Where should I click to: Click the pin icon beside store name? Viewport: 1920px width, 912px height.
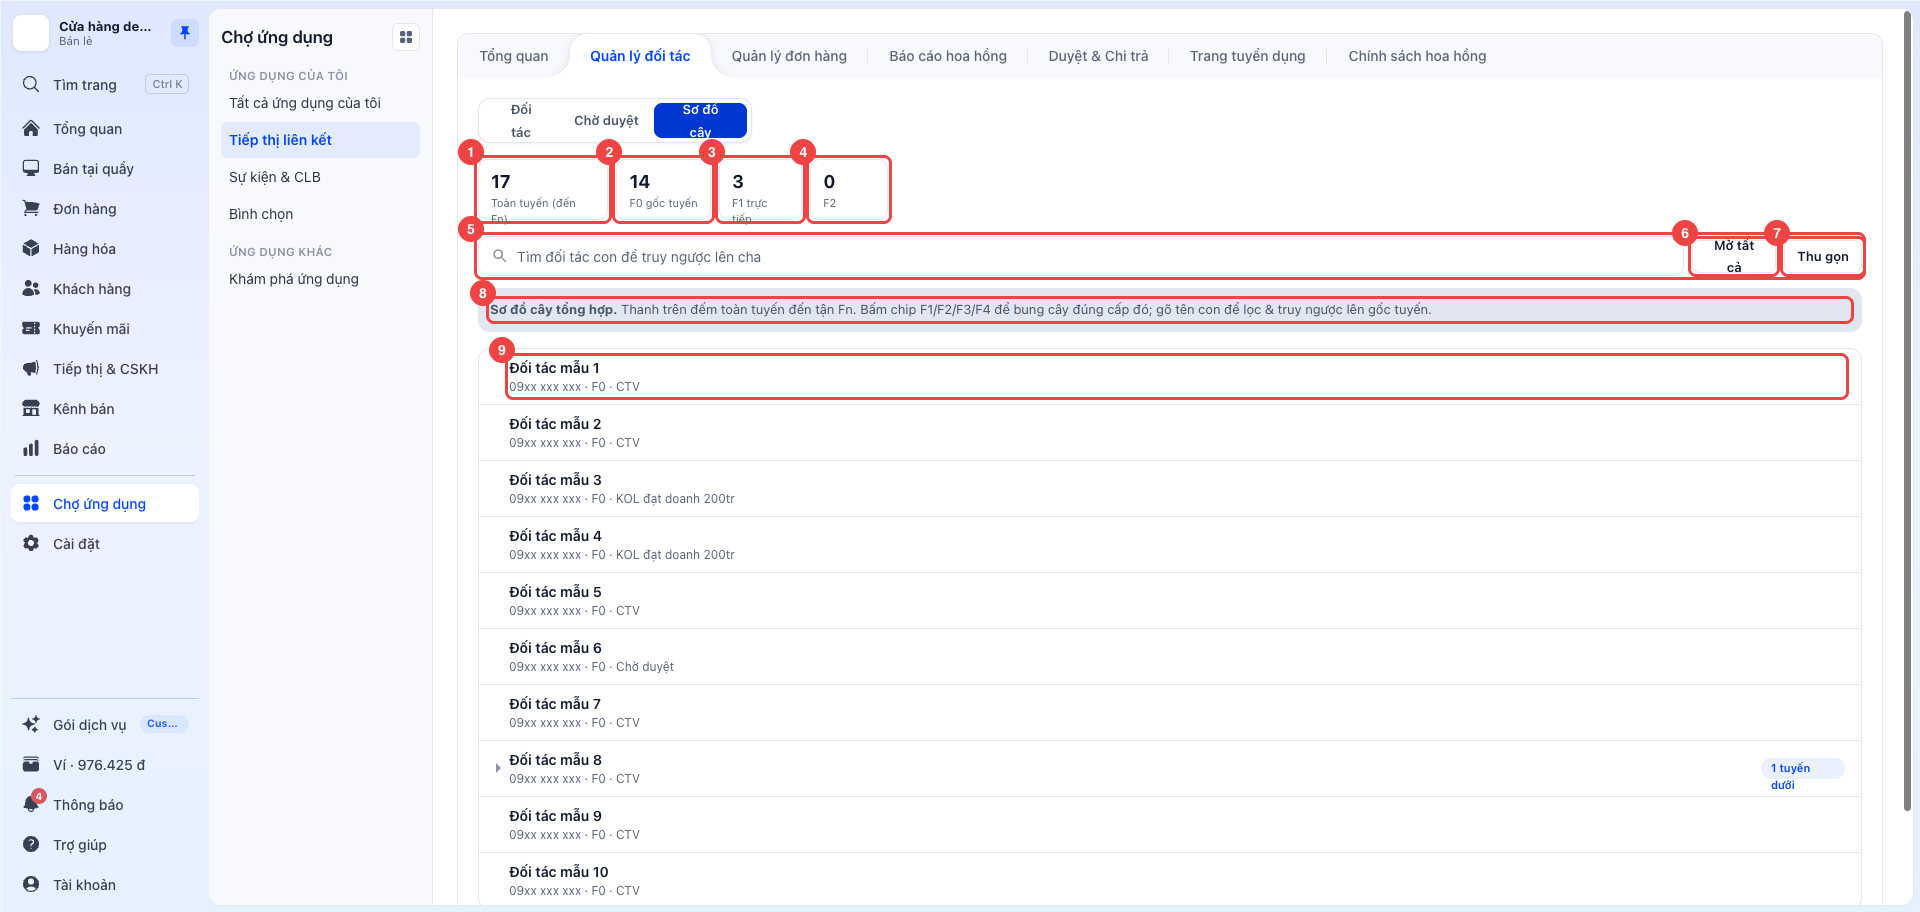(x=184, y=33)
